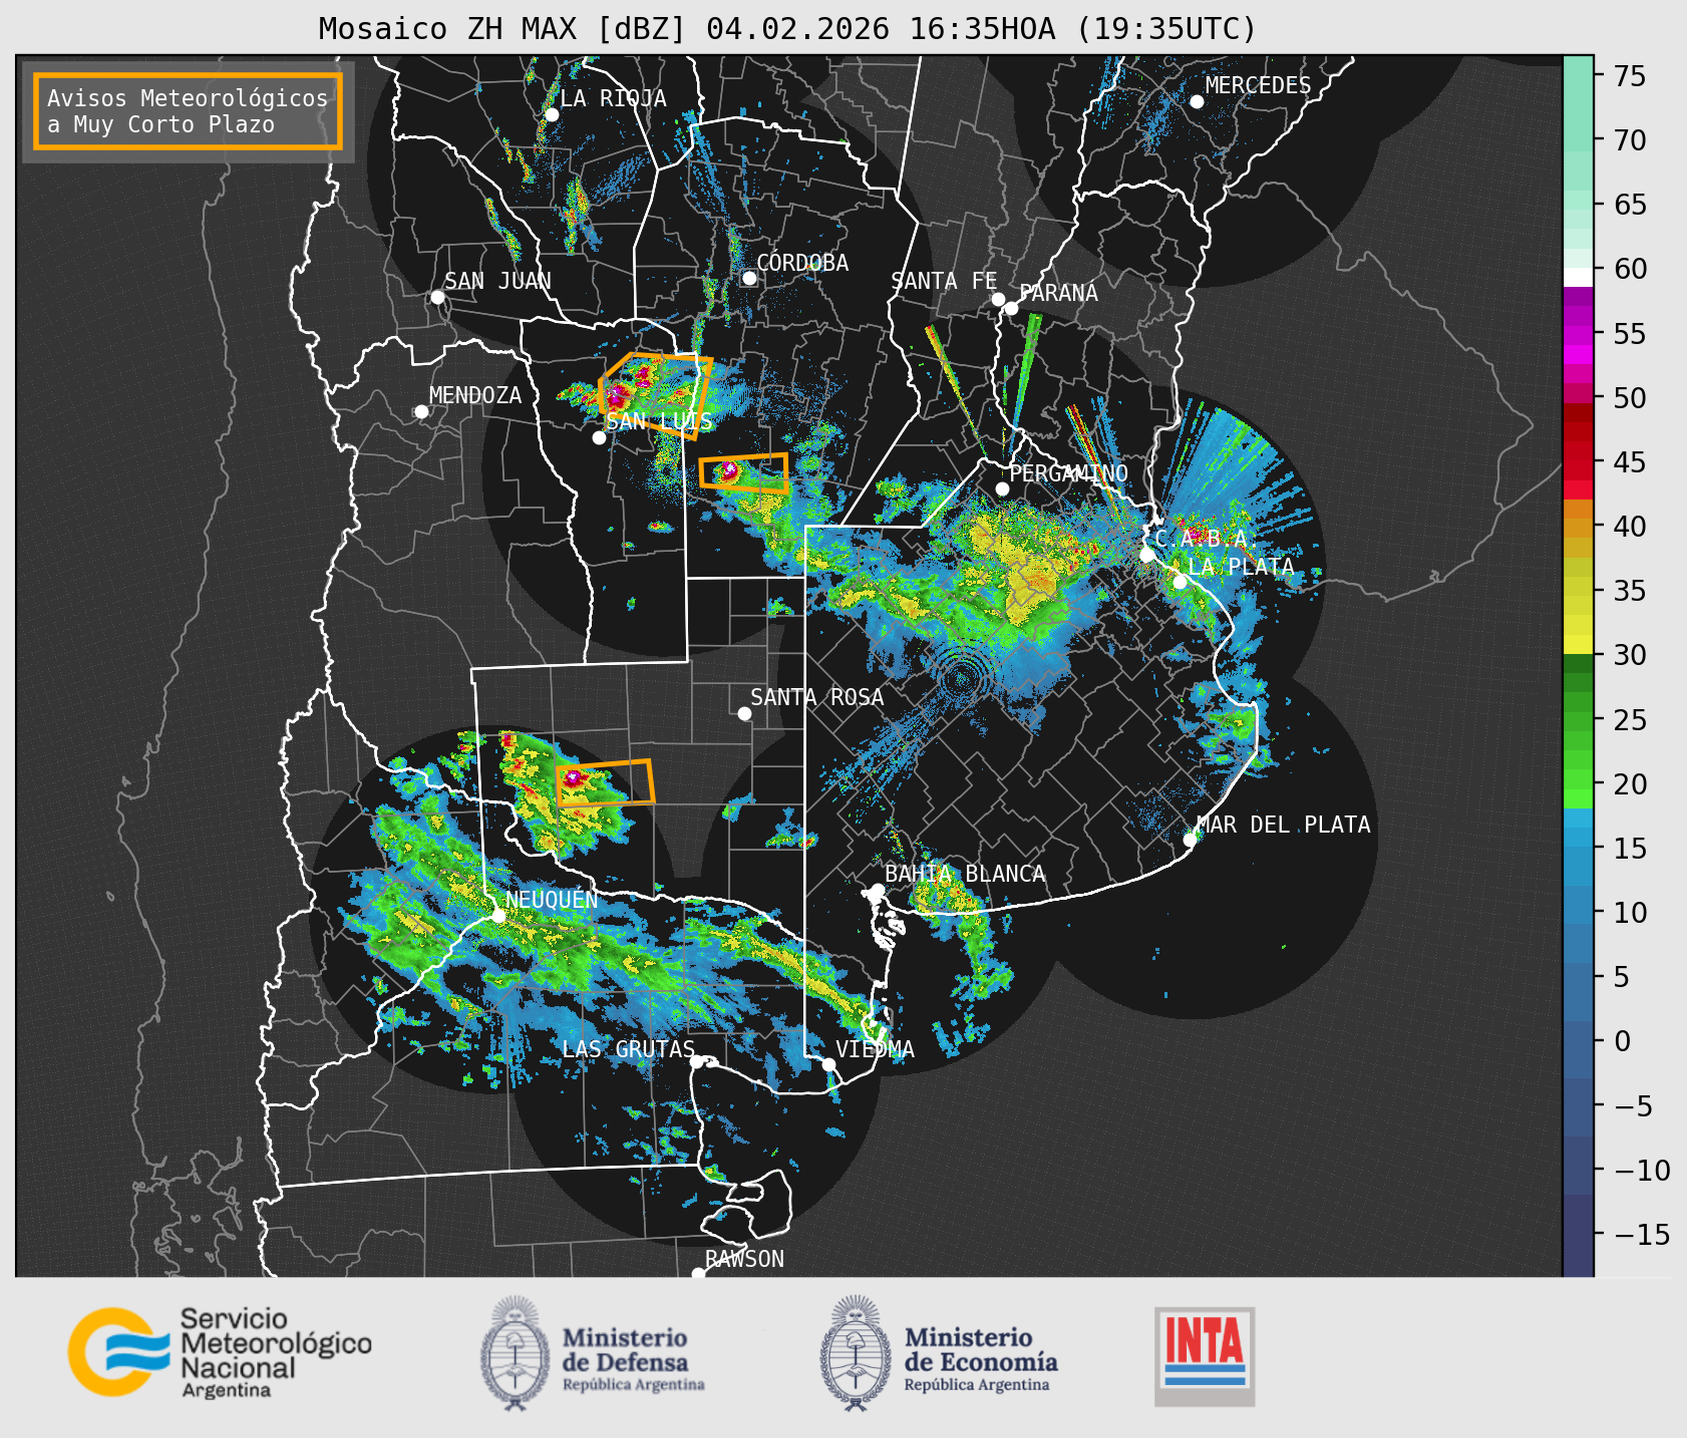
Task: Click the LAS GRUTAS city label
Action: point(628,1049)
